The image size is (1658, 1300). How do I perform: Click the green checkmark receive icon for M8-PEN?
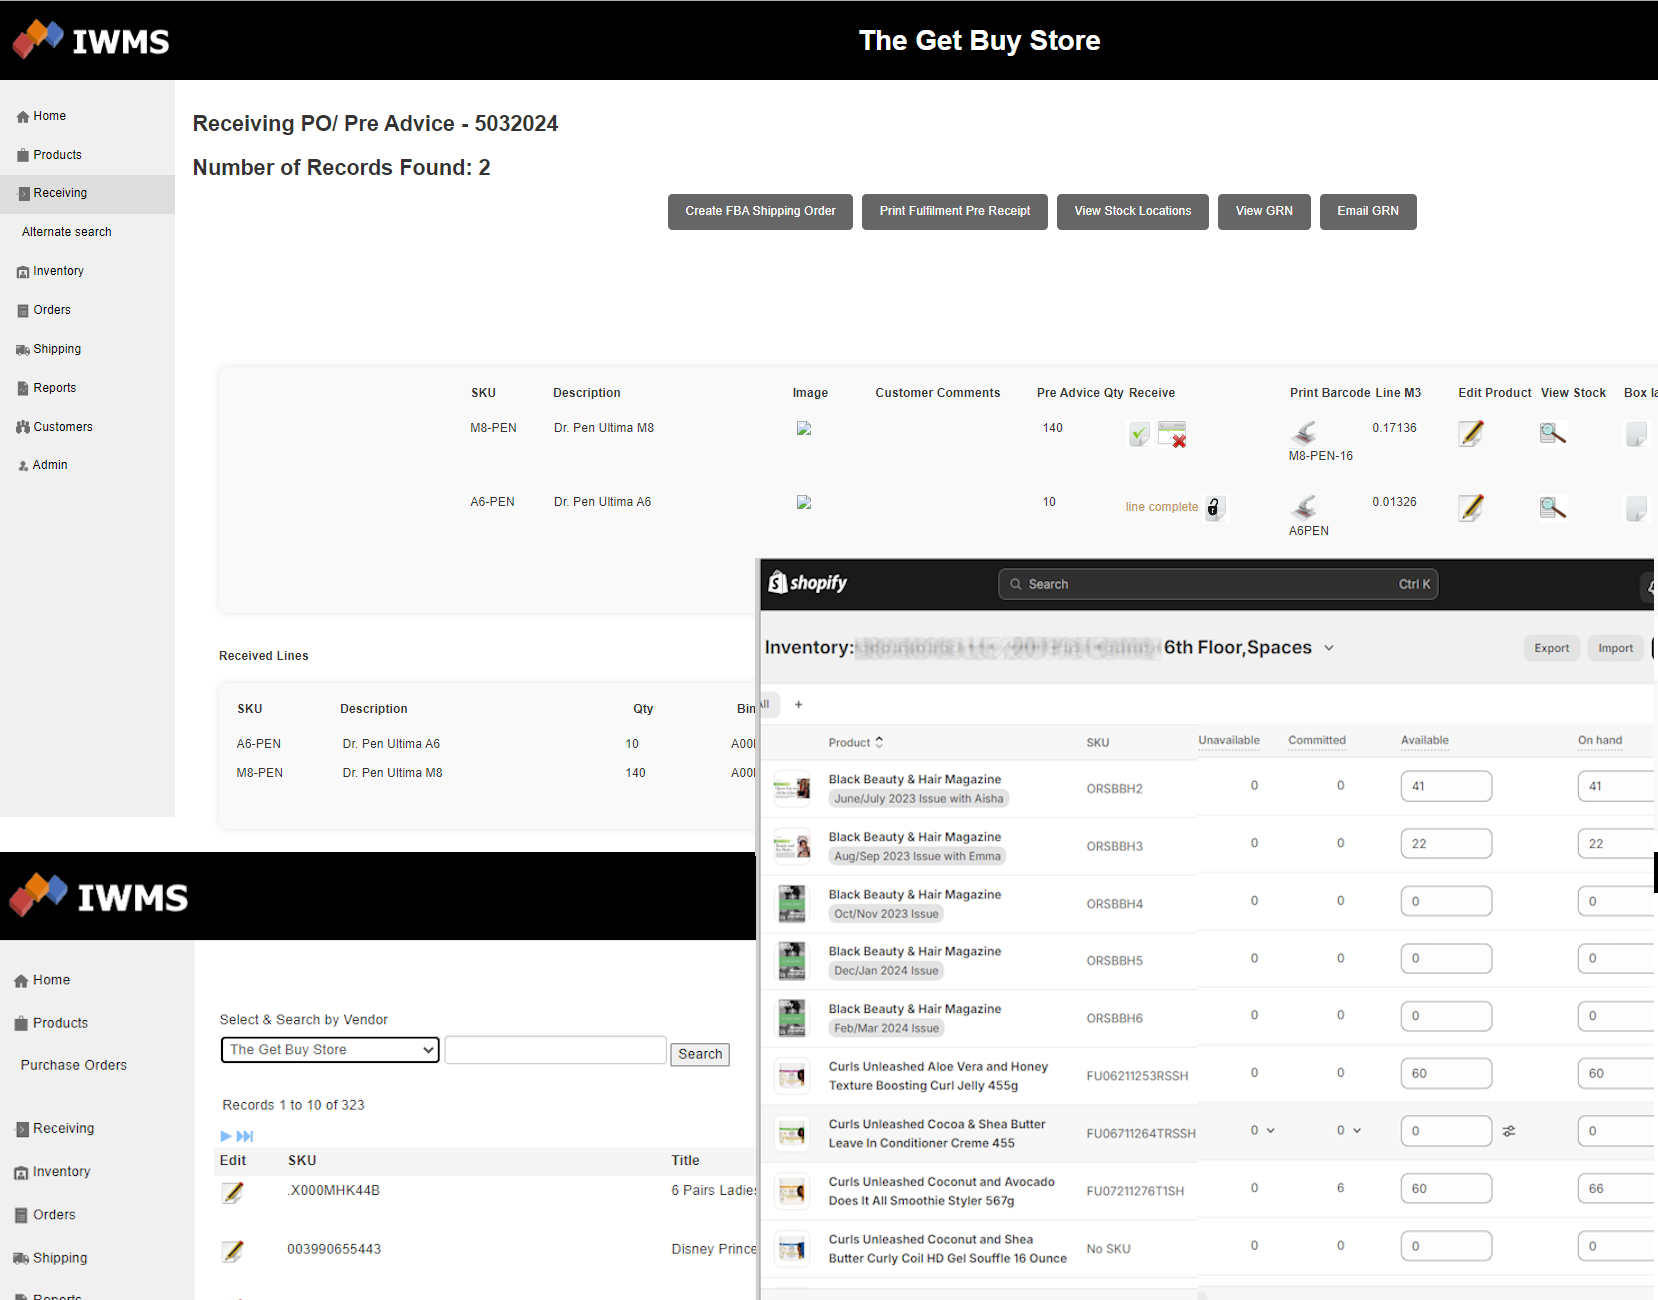tap(1139, 434)
